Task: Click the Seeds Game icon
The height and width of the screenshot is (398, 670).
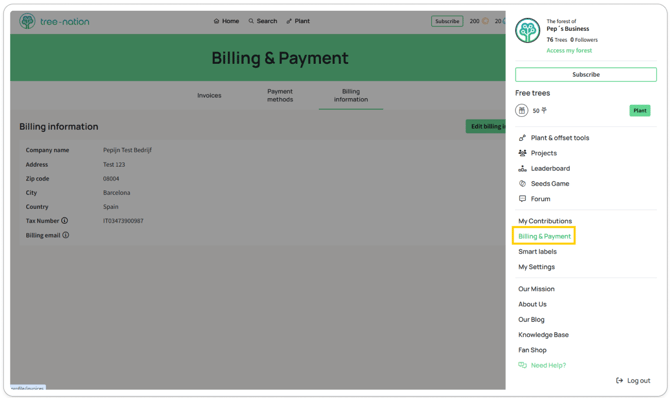Action: (522, 183)
